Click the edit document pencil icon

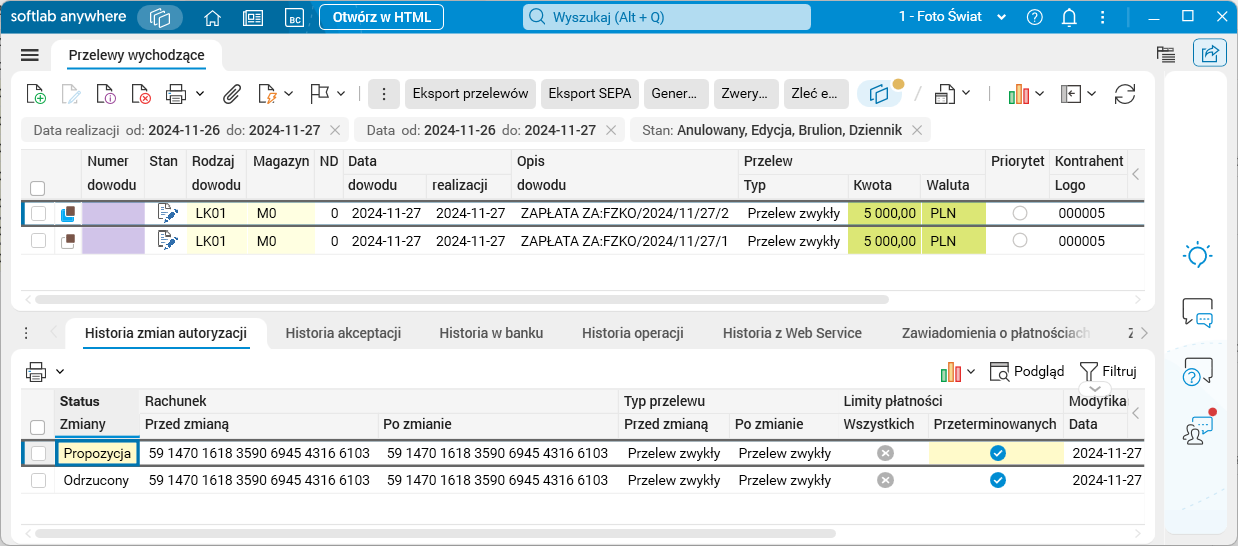tap(71, 94)
